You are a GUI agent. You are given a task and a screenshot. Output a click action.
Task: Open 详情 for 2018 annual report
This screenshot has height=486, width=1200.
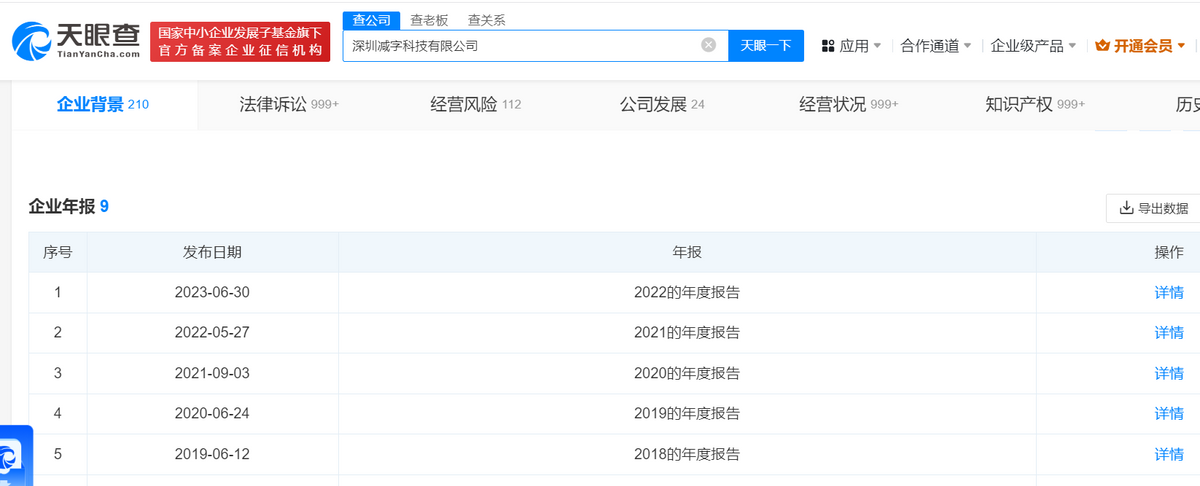[1169, 454]
